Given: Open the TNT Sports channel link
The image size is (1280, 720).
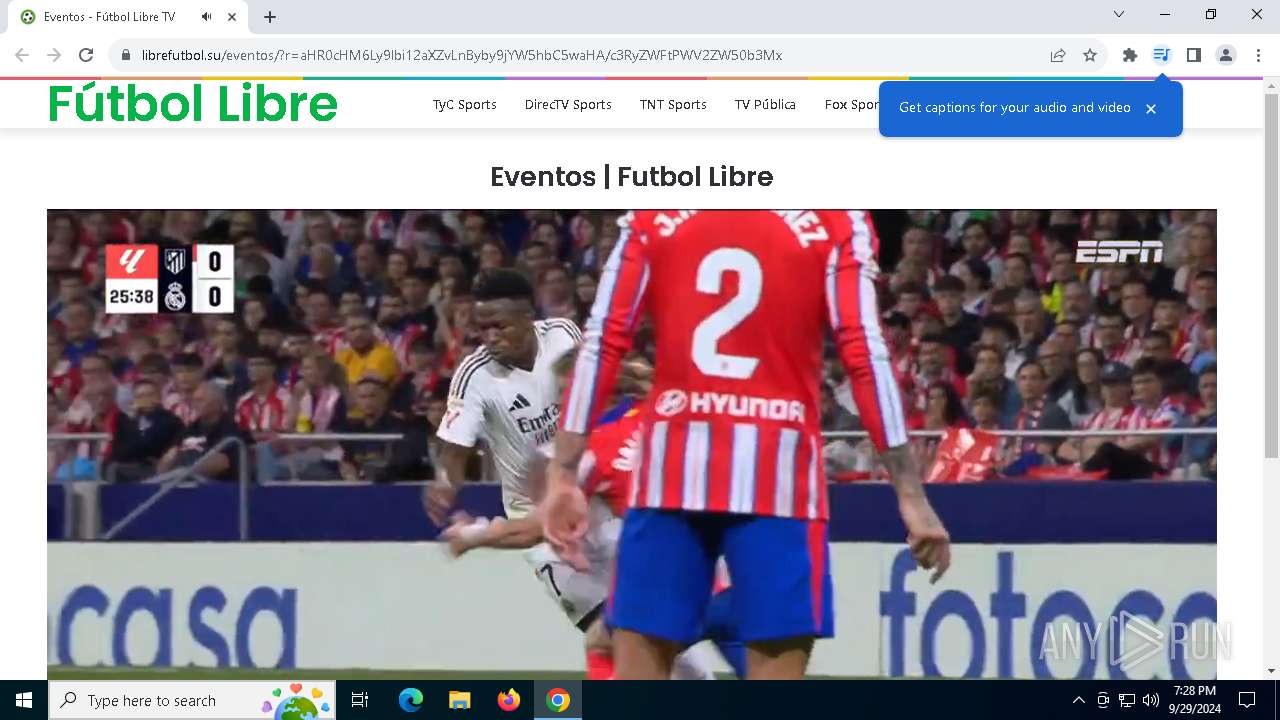Looking at the screenshot, I should [x=673, y=104].
